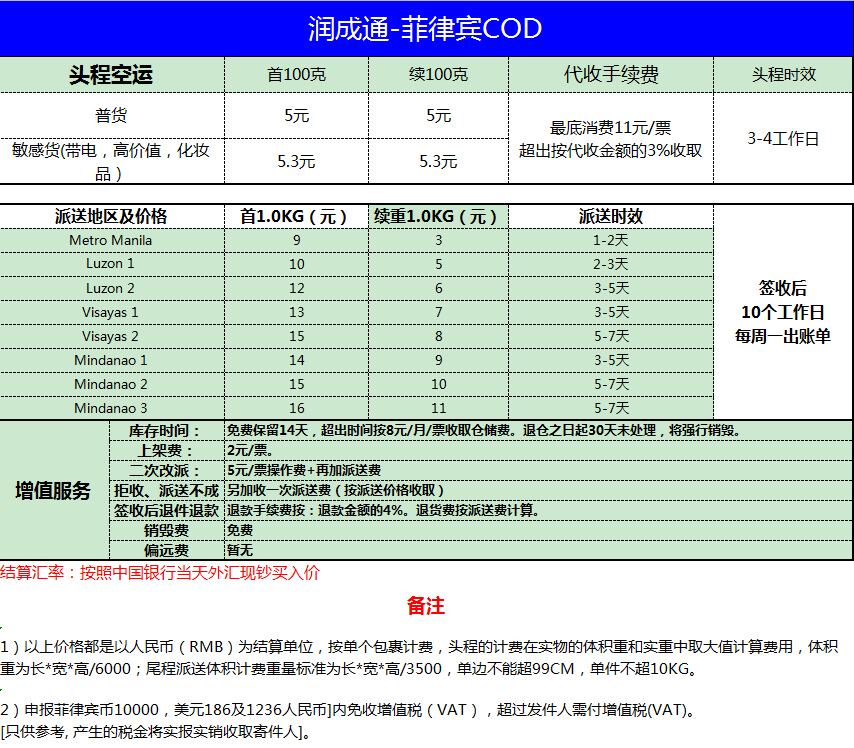The image size is (854, 748).
Task: Select the 签收后10个工作日每周一出账单 cell
Action: pos(783,312)
